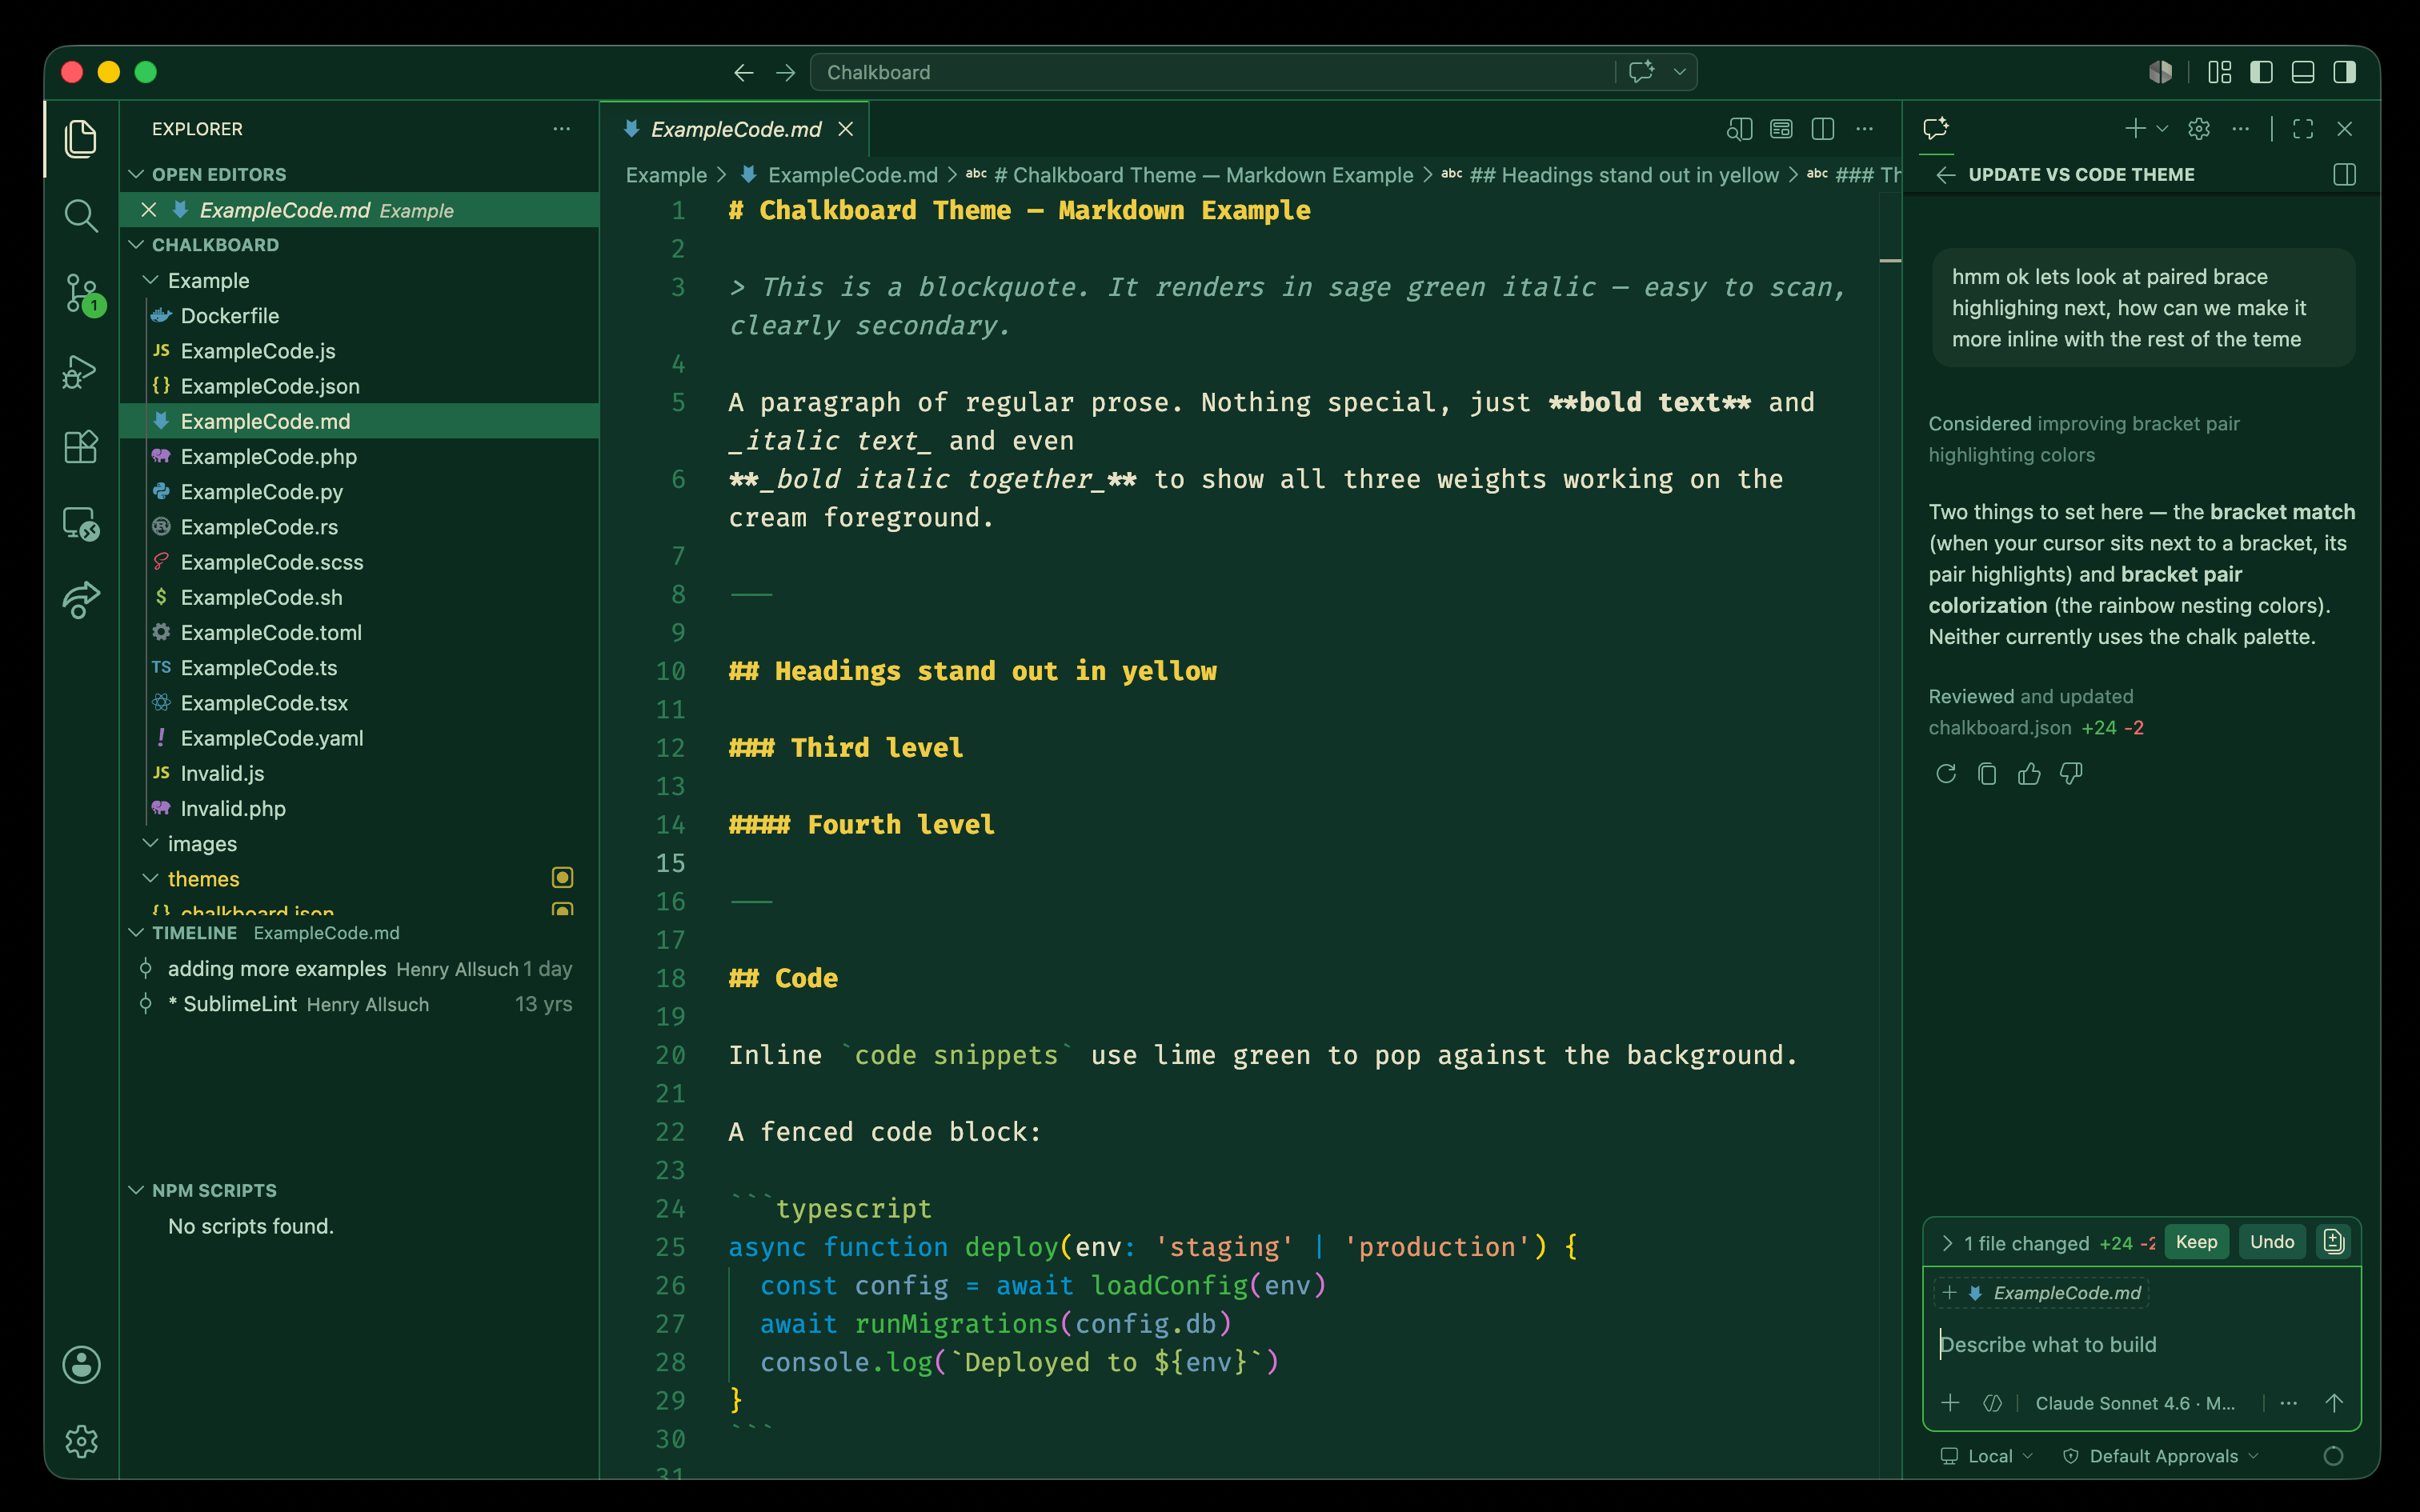Open the share/live view icon in activity bar

pos(81,600)
